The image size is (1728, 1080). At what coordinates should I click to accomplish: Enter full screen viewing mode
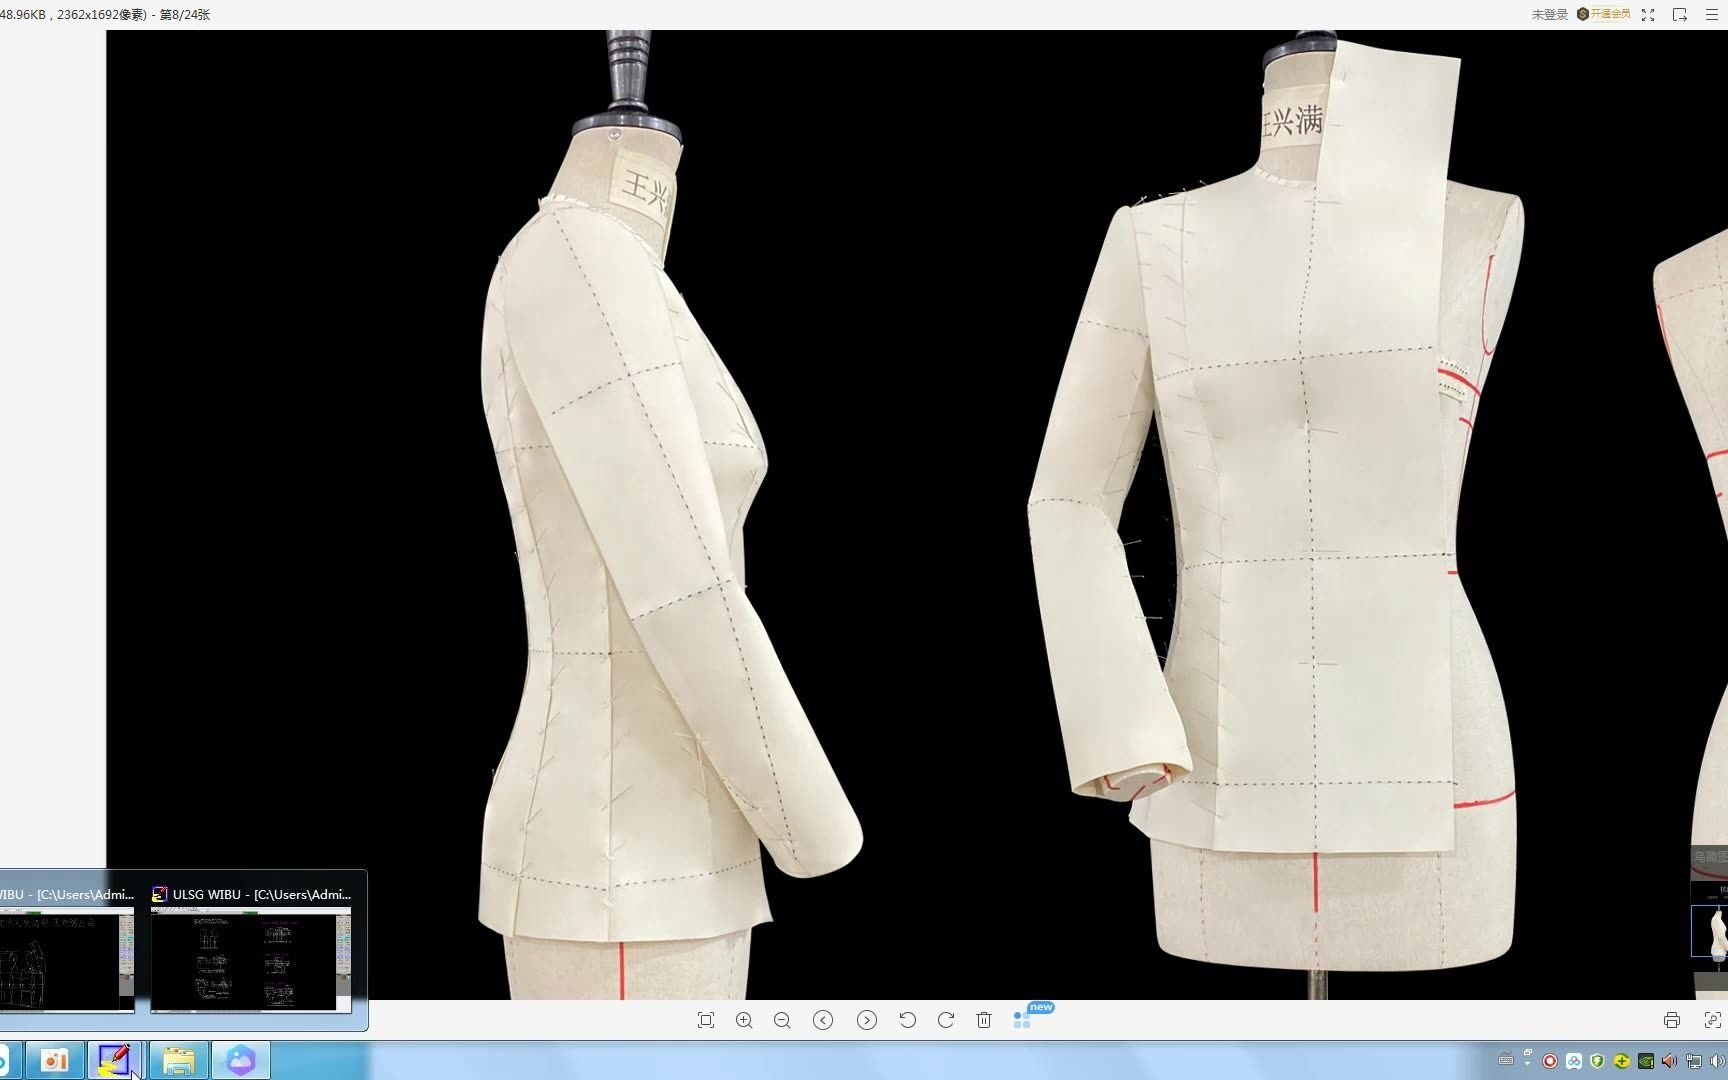(1648, 14)
